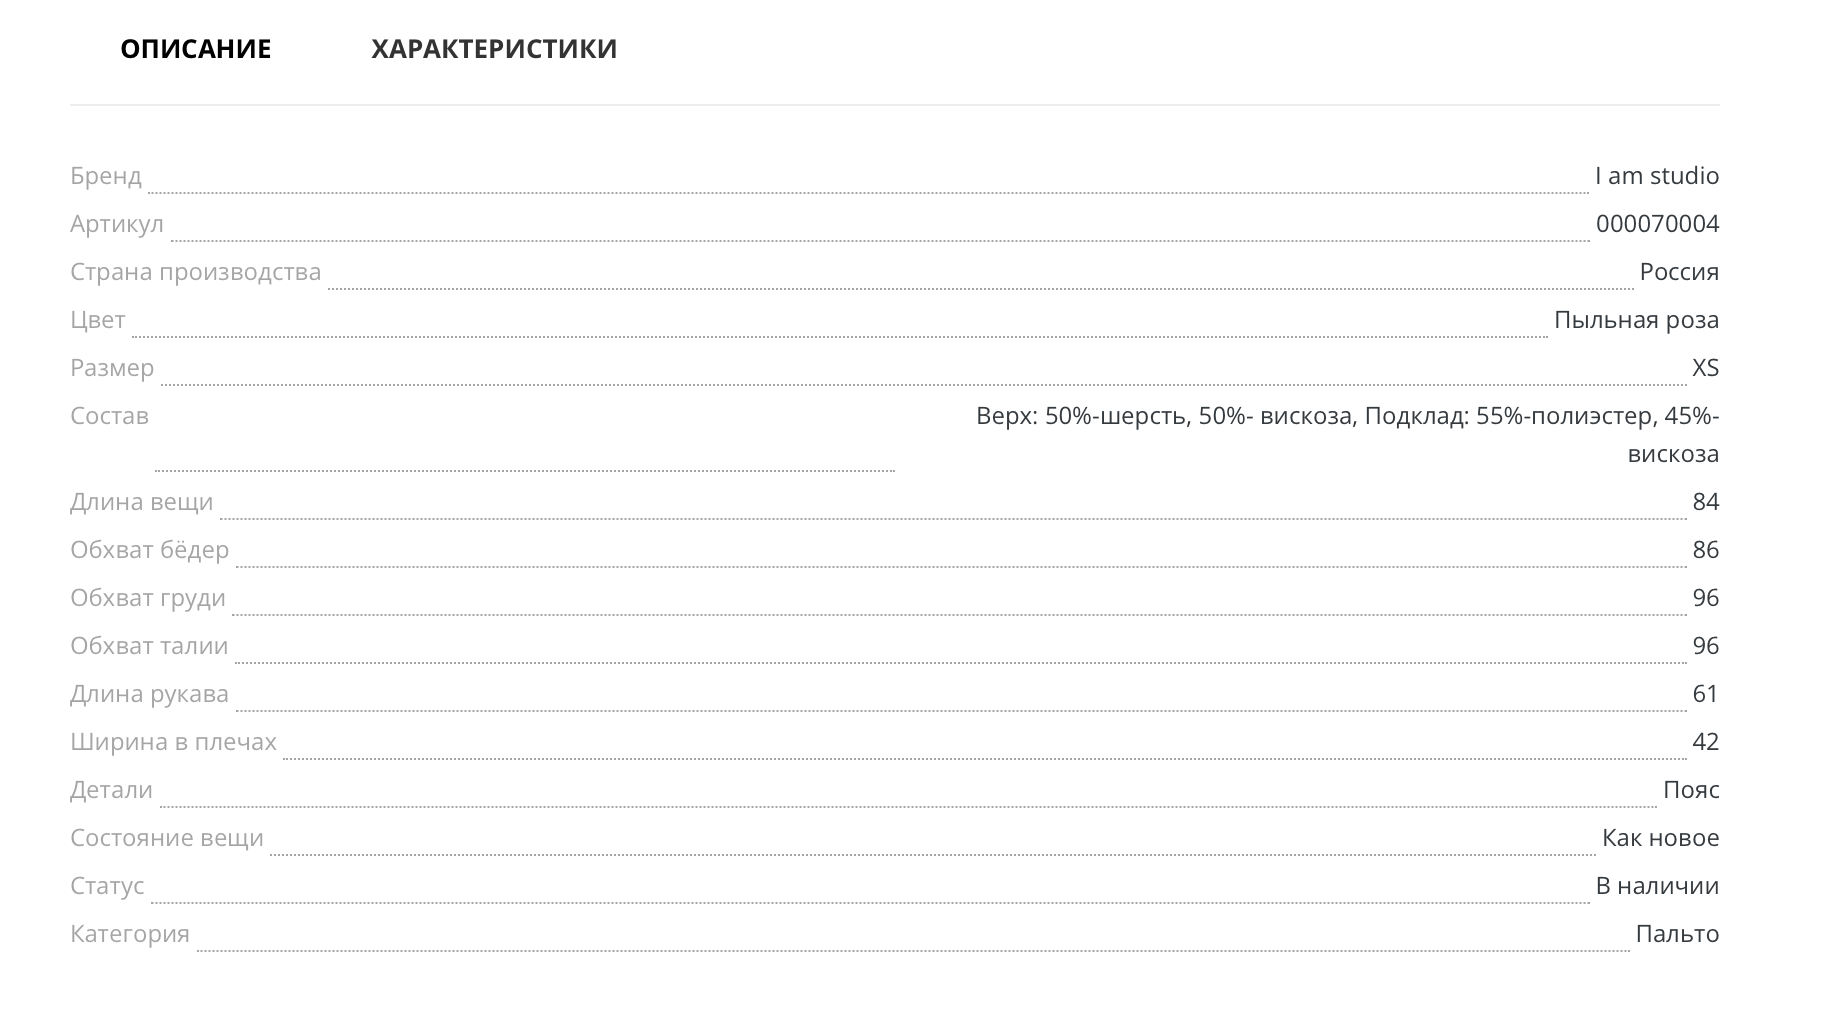Click the Длина вещи value 84
The image size is (1838, 1018).
[x=1705, y=502]
